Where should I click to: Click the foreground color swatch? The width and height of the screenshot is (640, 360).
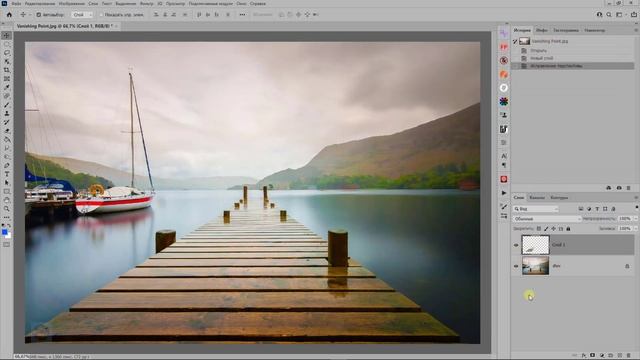4,232
